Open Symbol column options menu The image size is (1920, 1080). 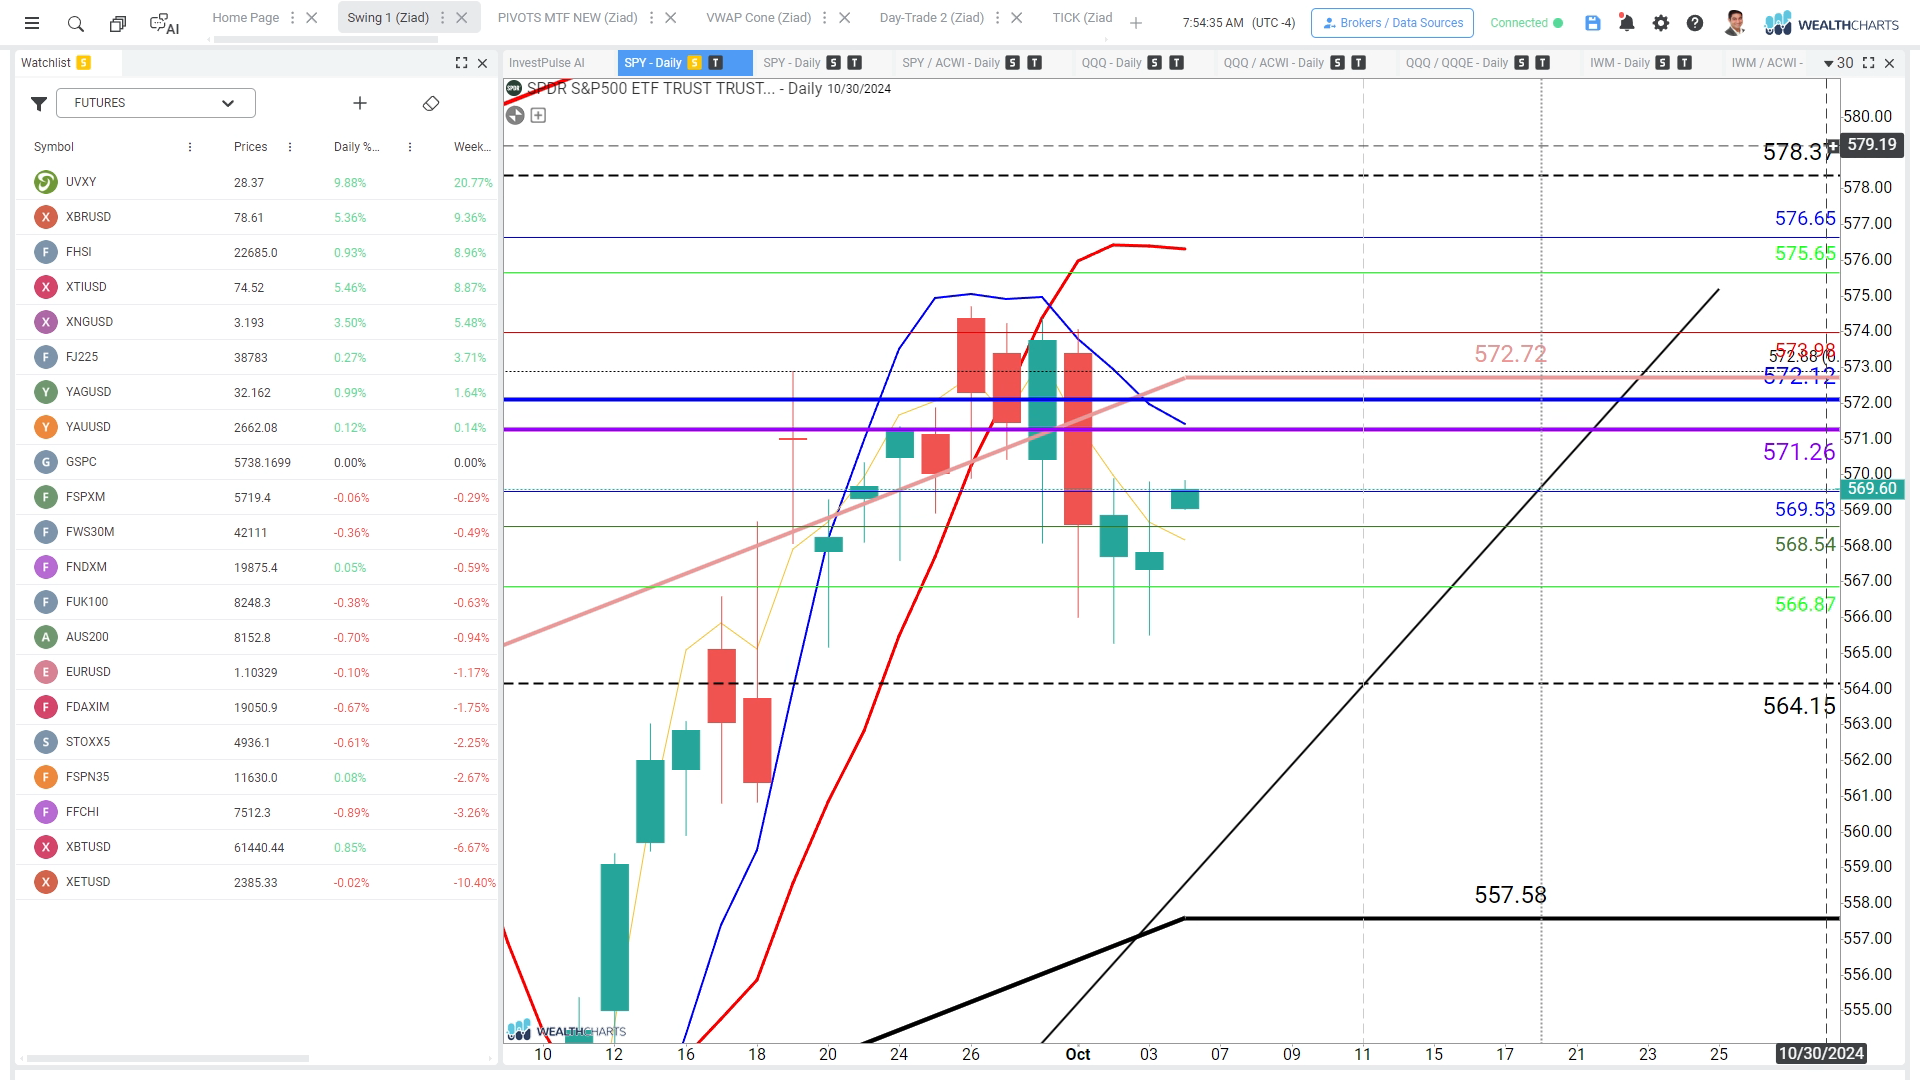coord(190,147)
